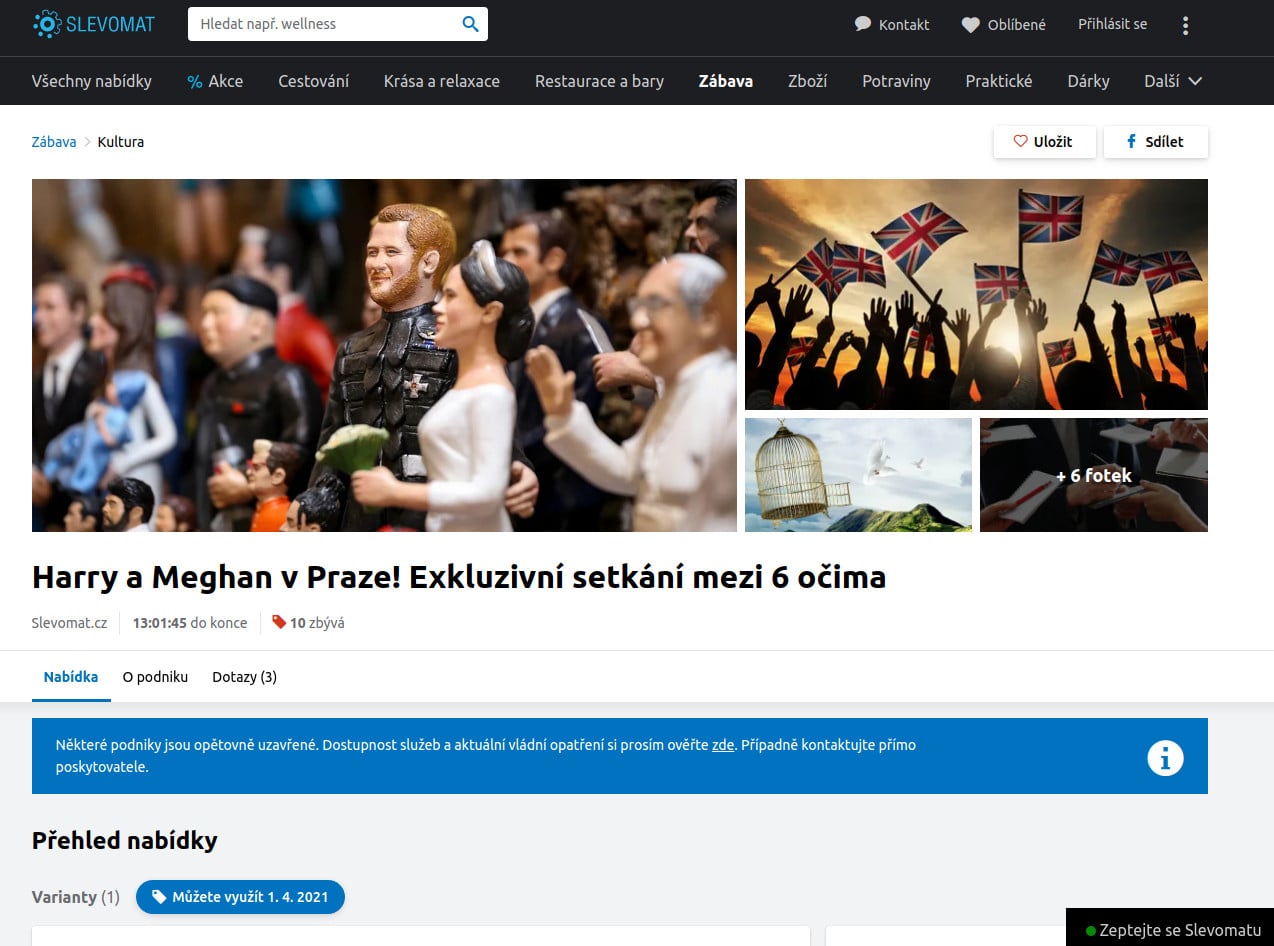Click the tag icon on 'Můžete využít 1. 4. 2021'

point(159,896)
